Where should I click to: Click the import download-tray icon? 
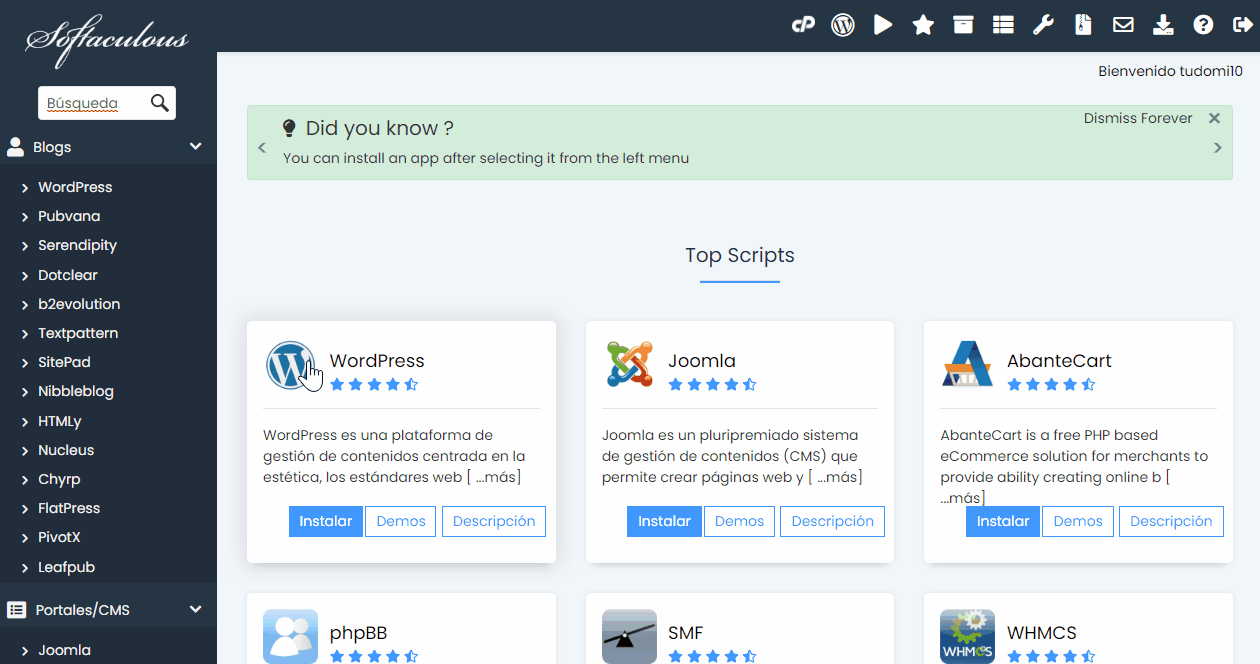pyautogui.click(x=1163, y=25)
